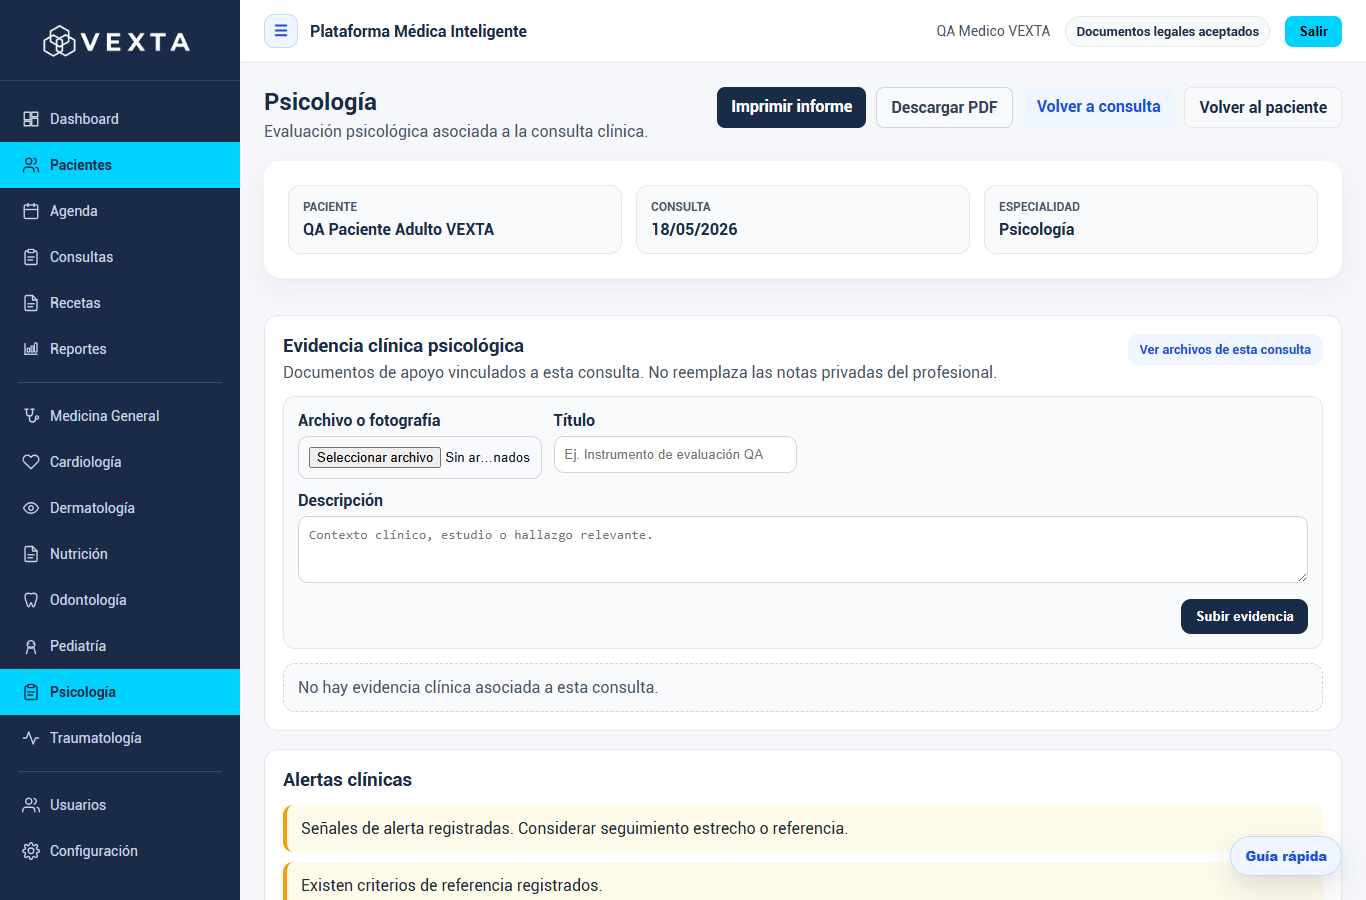Open the Dashboard menu item

tap(120, 119)
